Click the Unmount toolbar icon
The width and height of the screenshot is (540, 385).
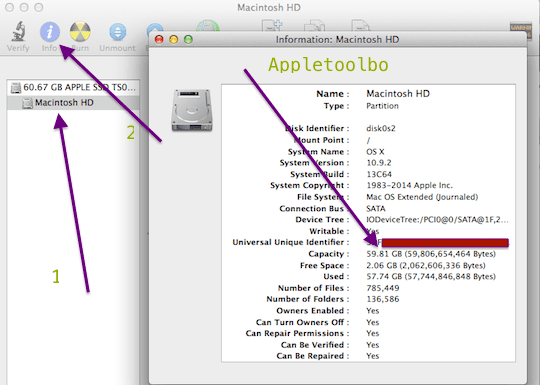(x=117, y=32)
